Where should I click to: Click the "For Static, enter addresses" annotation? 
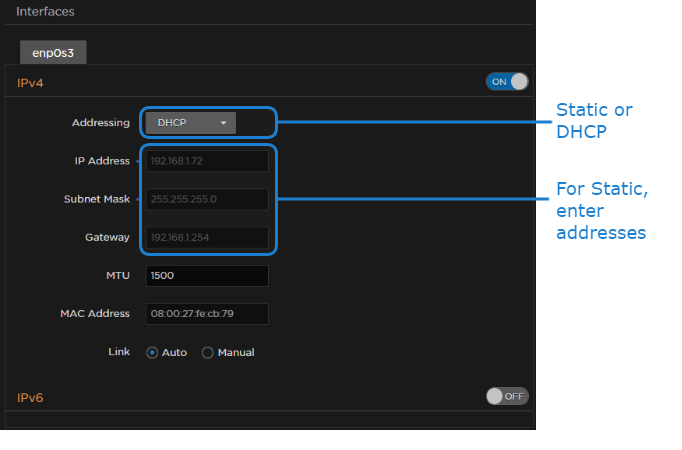click(602, 211)
